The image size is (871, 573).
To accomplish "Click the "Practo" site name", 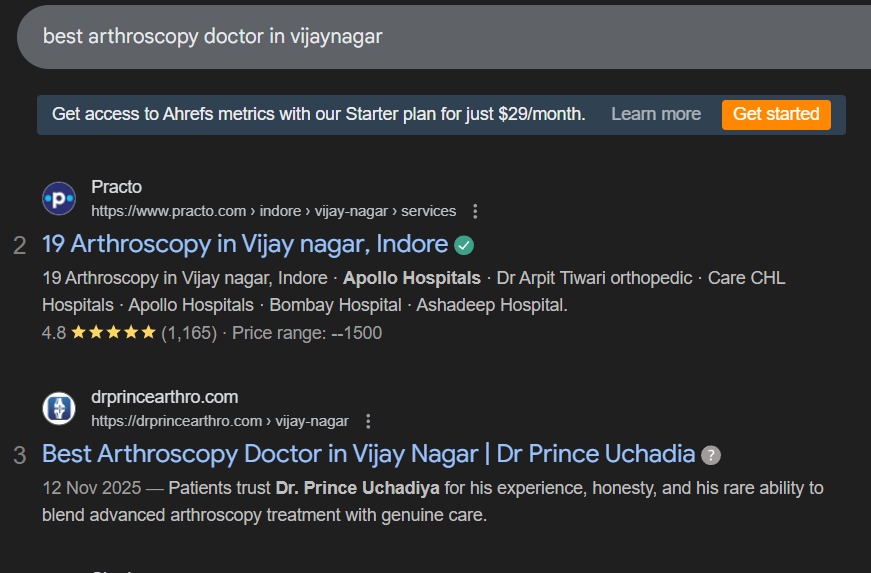I will pos(117,187).
